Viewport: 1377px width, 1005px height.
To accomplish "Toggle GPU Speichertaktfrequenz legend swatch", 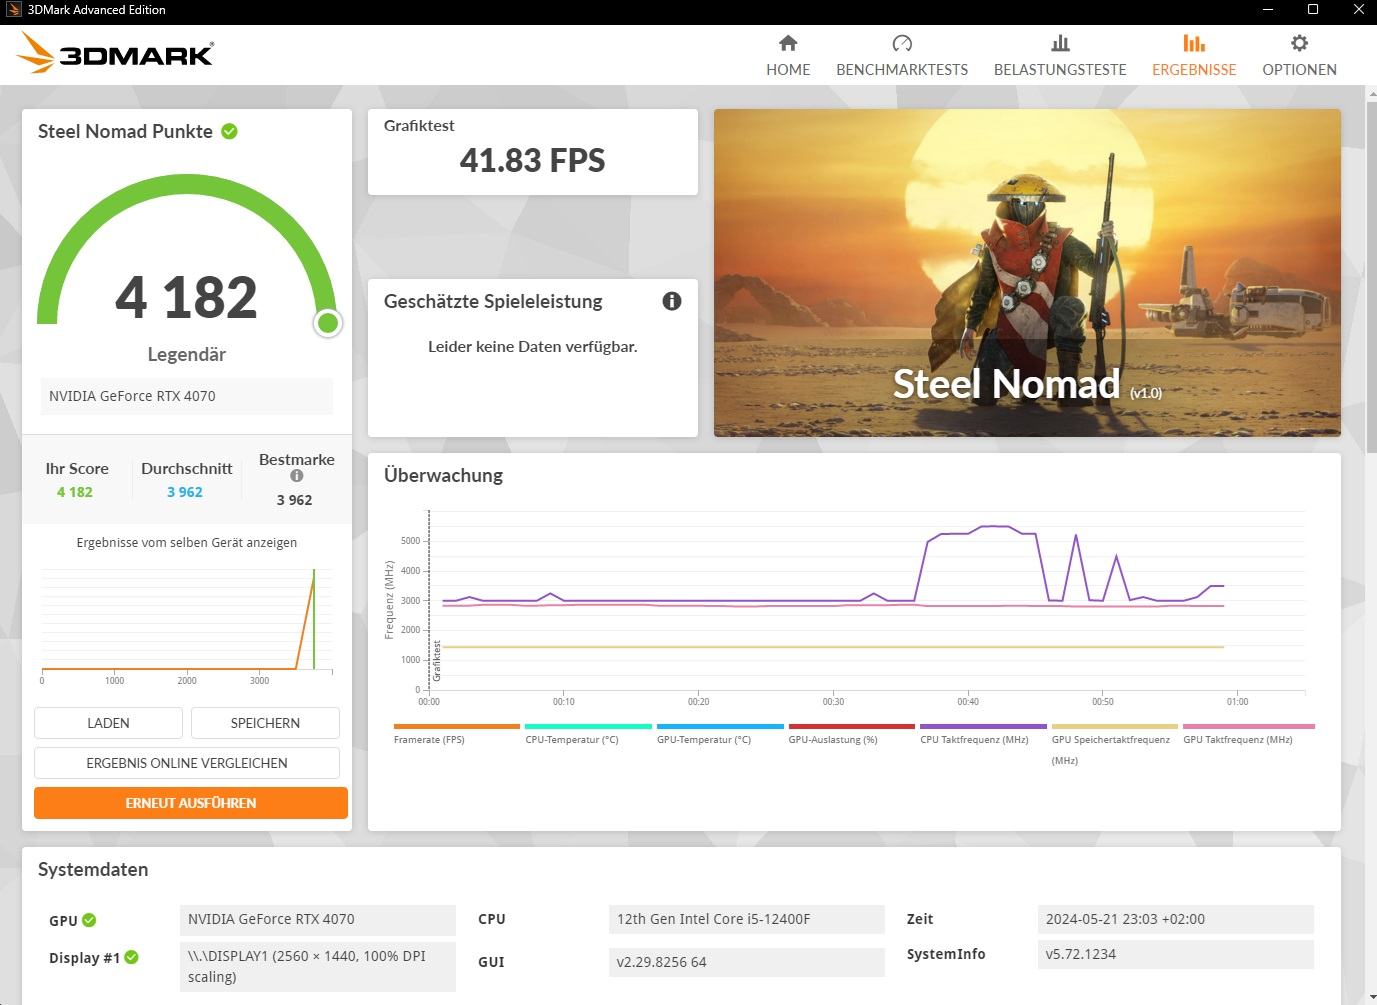I will (x=1115, y=726).
